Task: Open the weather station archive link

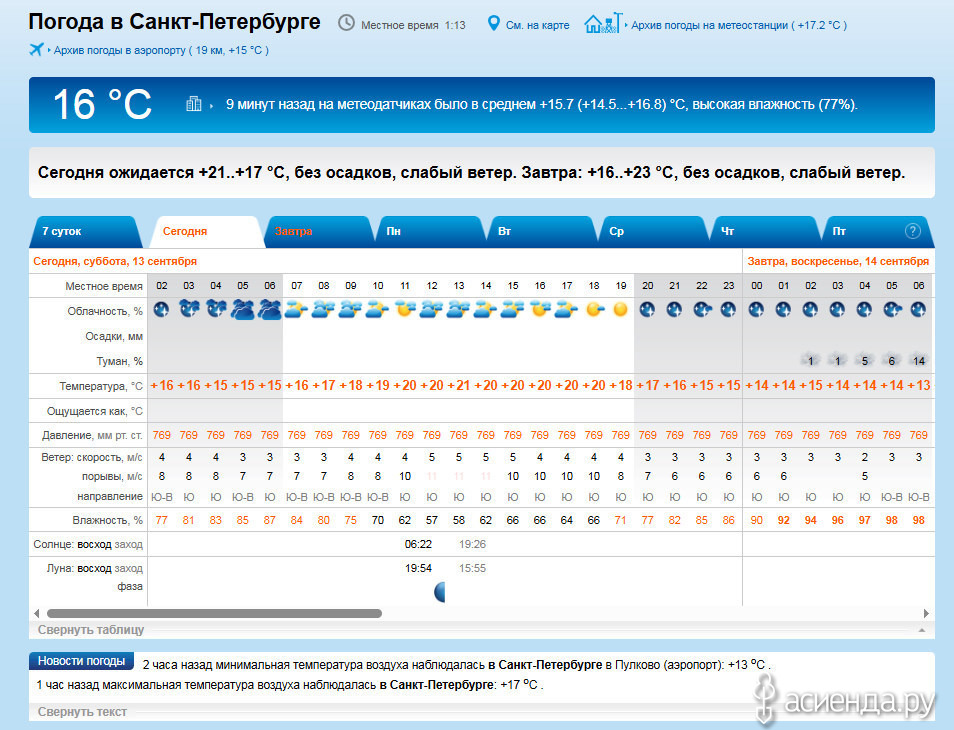Action: pos(739,26)
